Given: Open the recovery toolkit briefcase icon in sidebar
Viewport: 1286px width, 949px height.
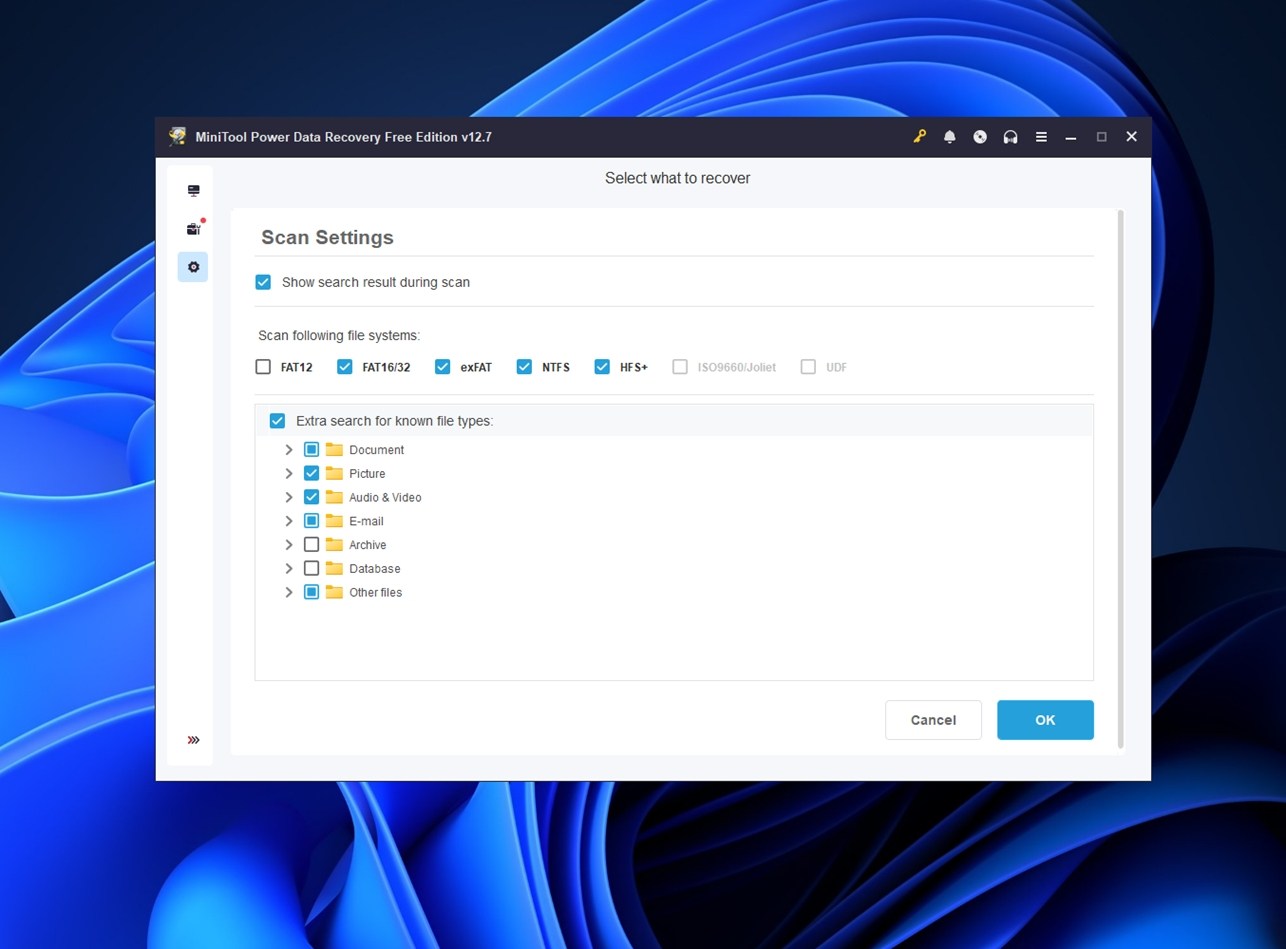Looking at the screenshot, I should click(x=192, y=228).
